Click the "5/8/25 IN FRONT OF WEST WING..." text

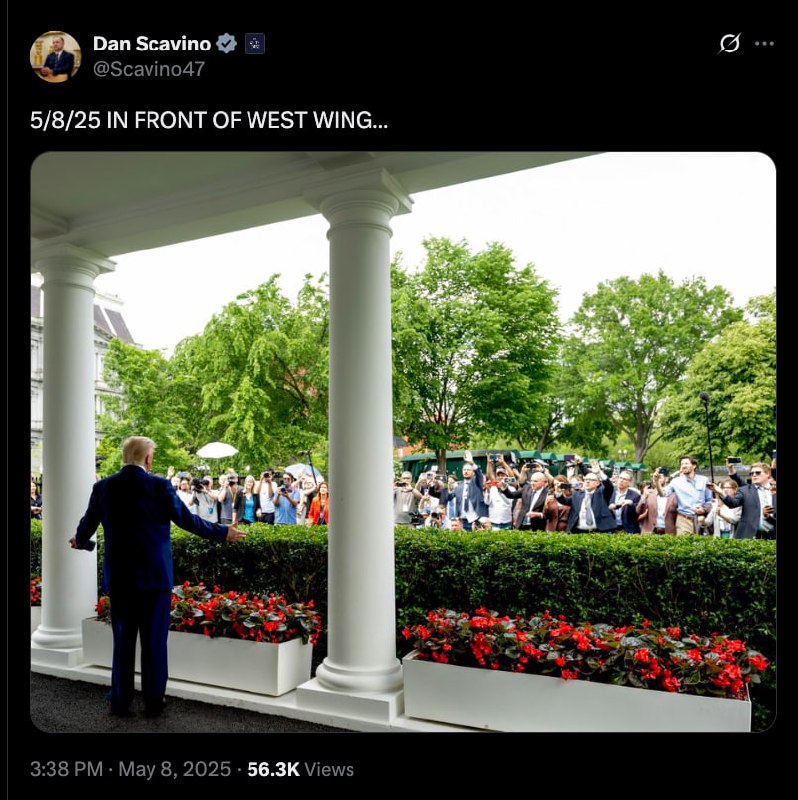click(209, 120)
